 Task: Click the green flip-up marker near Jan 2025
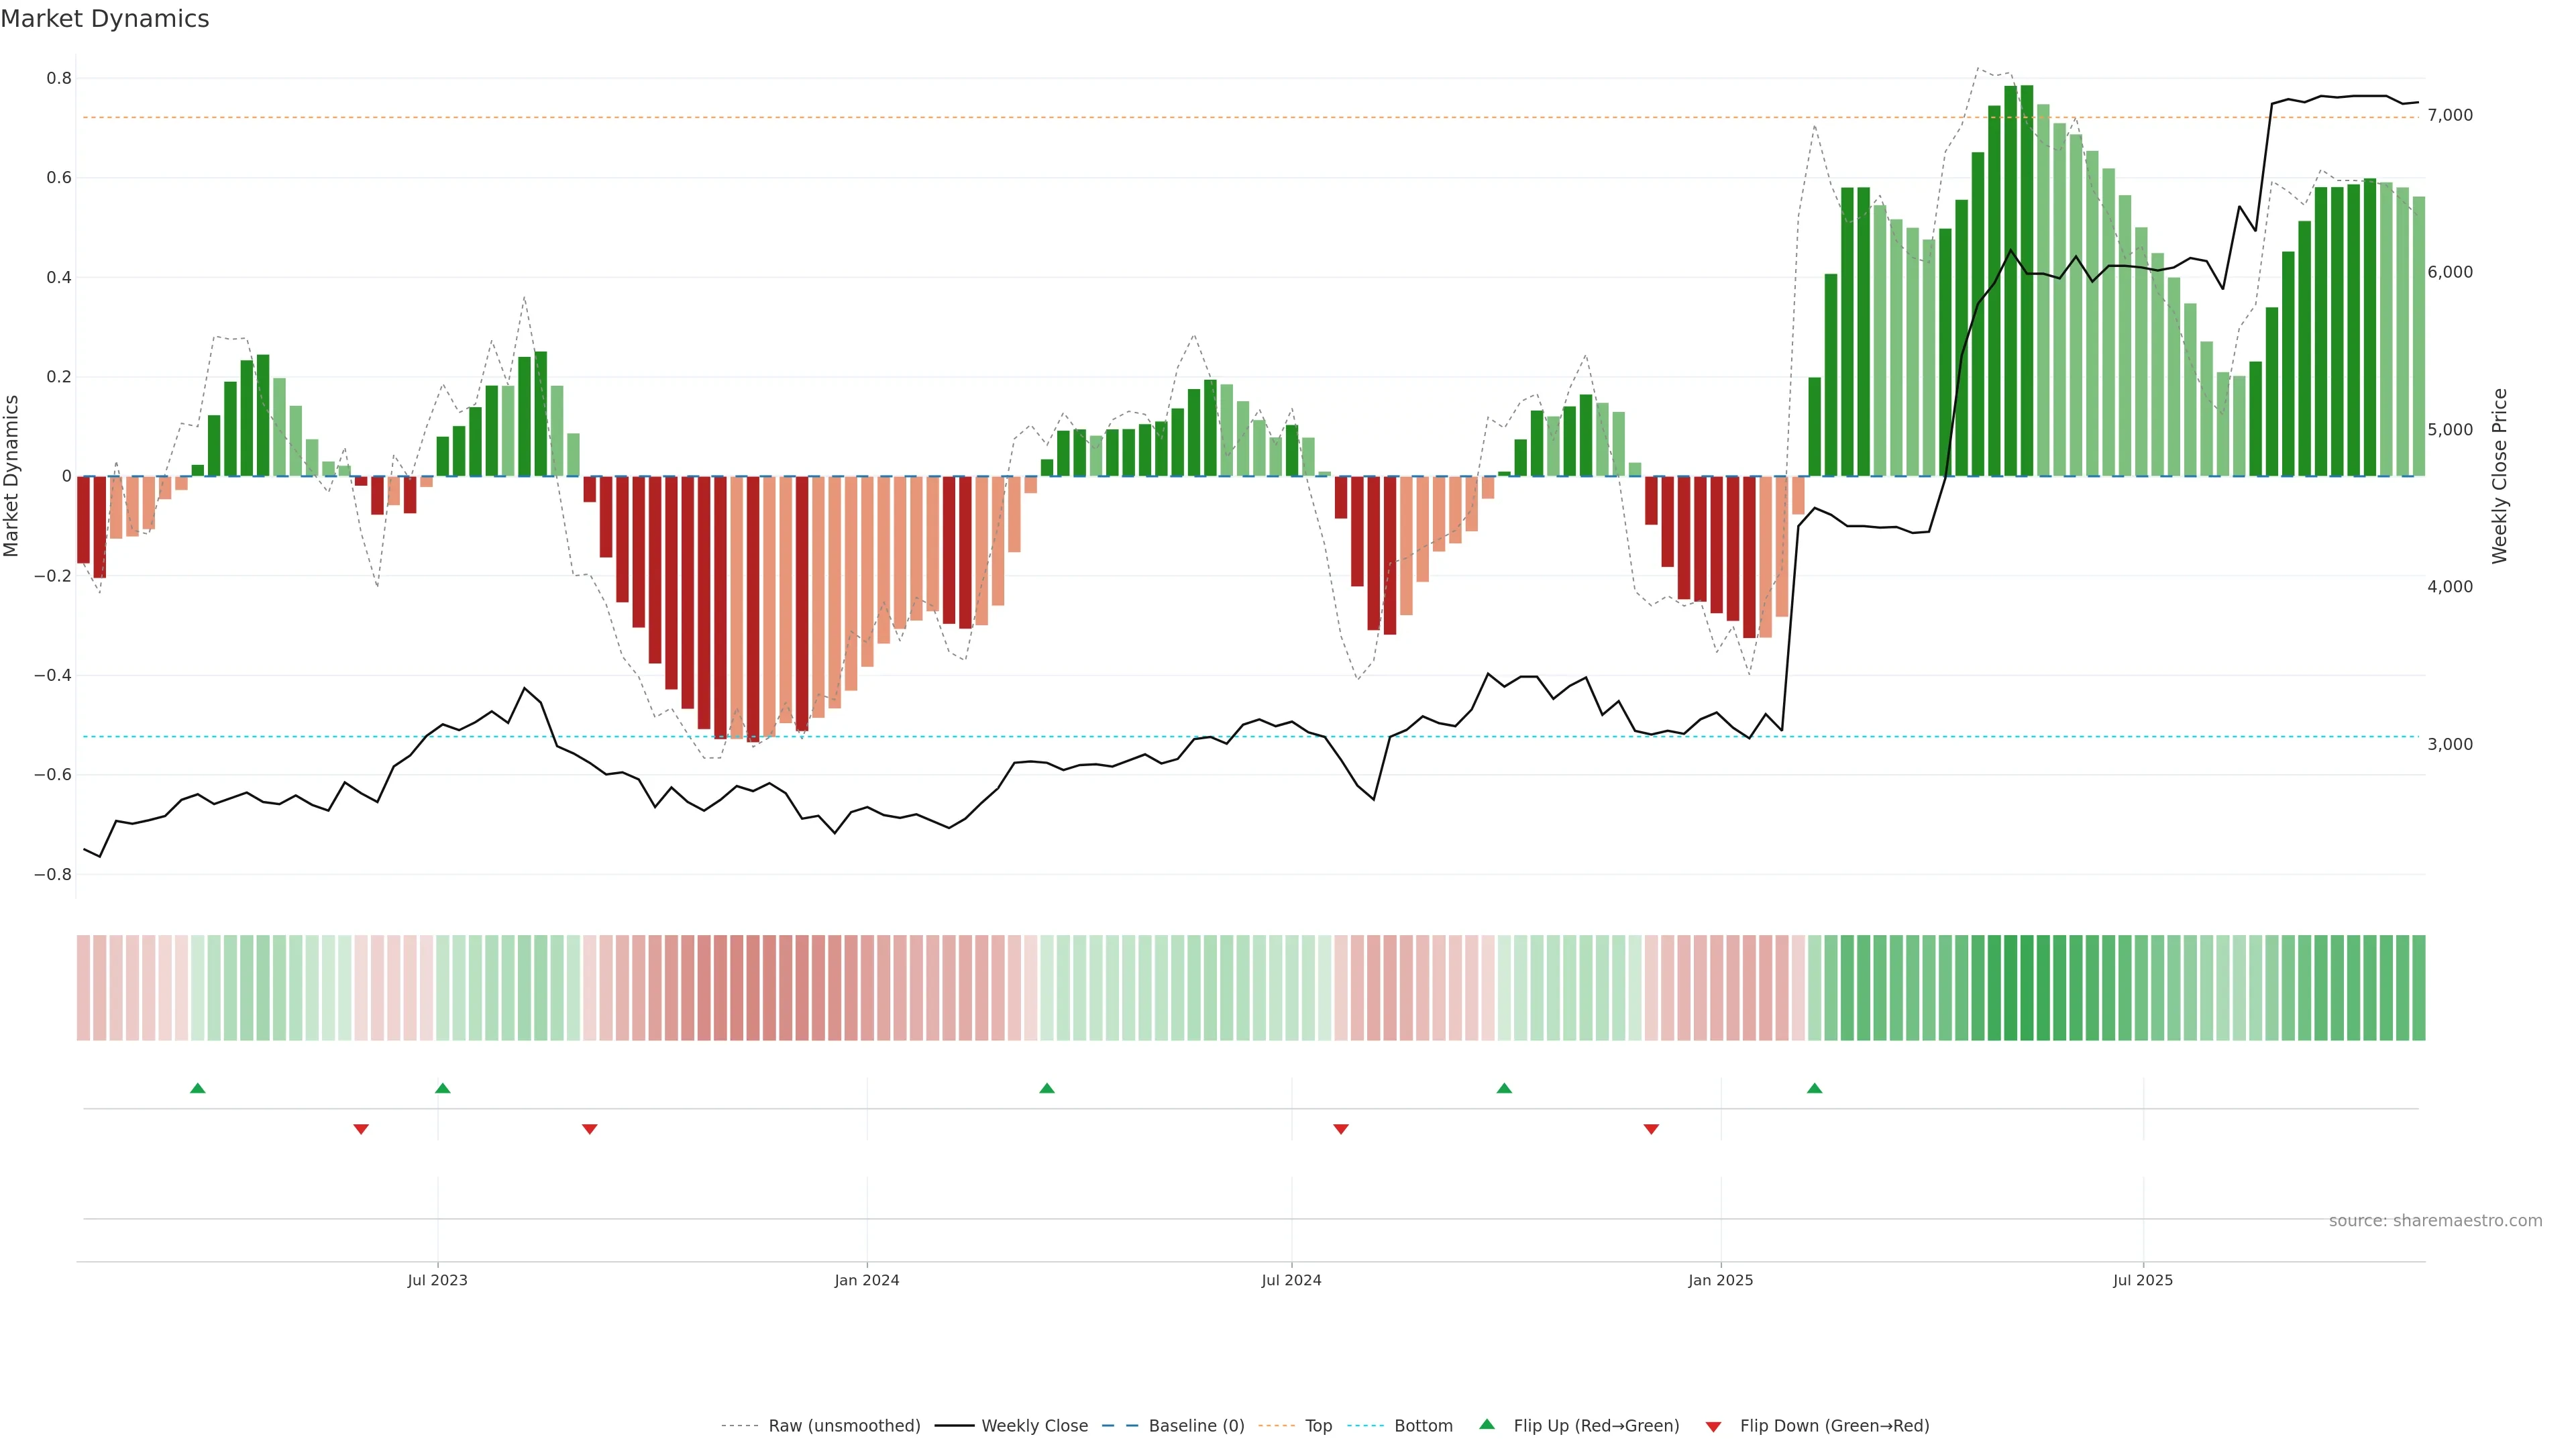[1814, 1088]
